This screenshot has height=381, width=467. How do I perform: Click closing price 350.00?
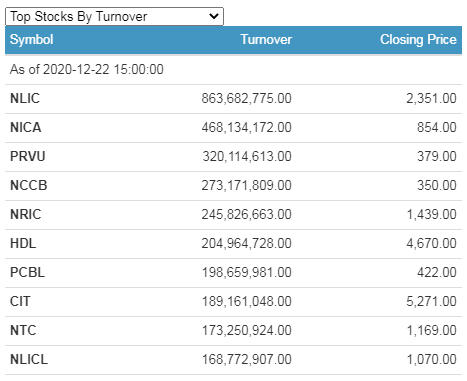point(437,185)
